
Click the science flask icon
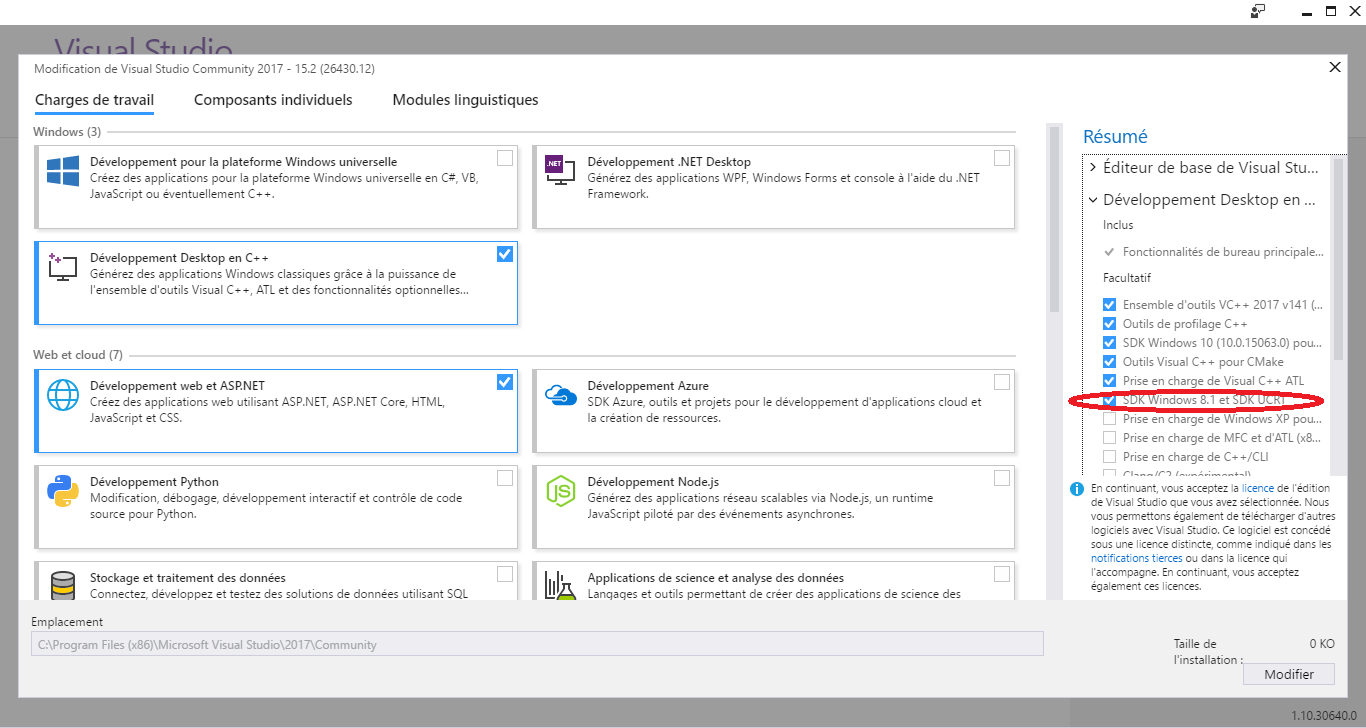560,585
